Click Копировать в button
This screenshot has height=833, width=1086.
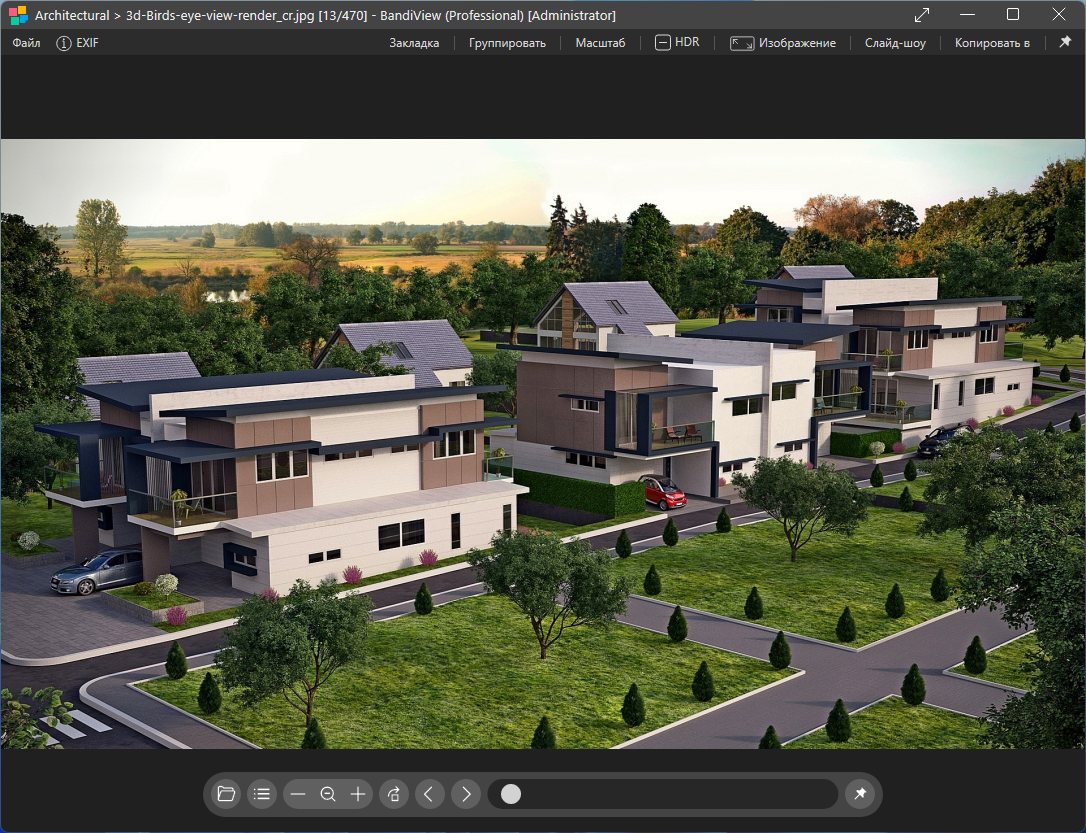click(992, 43)
